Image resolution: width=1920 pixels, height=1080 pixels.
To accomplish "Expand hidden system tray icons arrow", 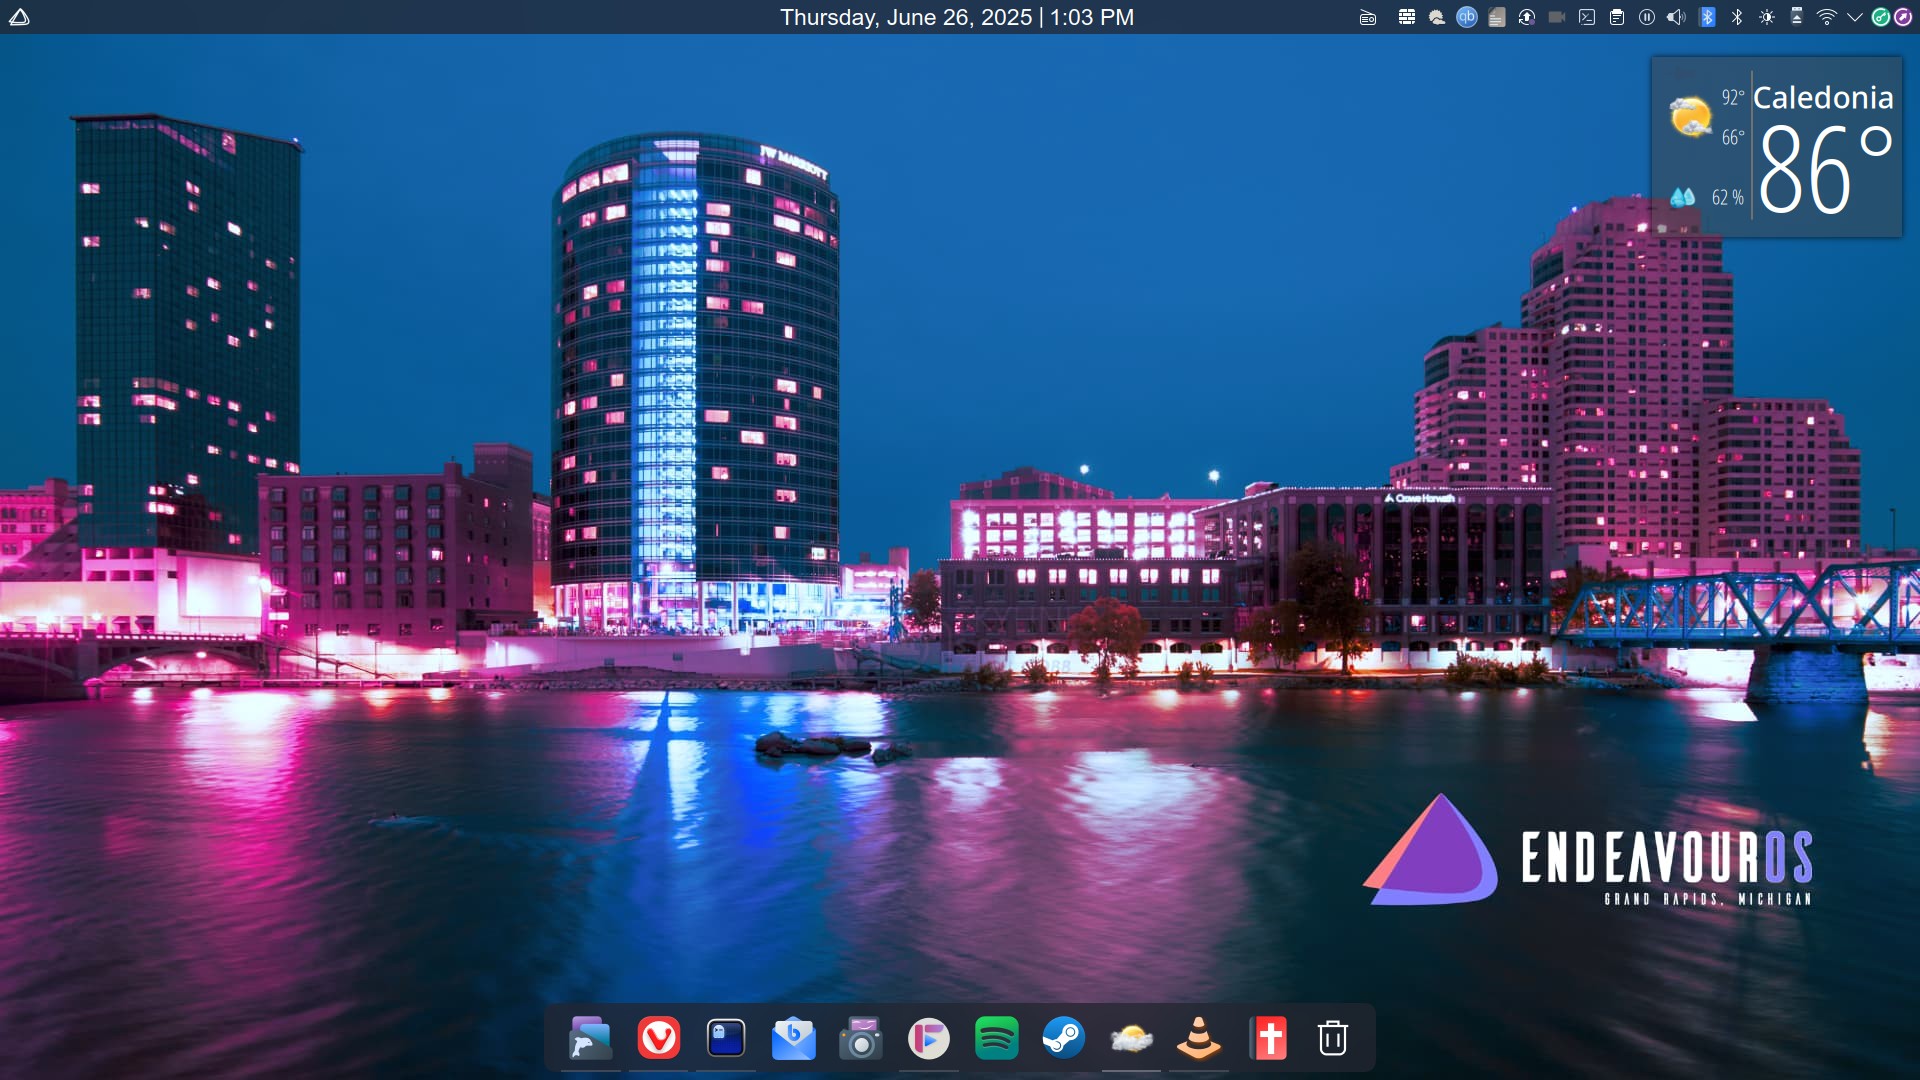I will point(1854,17).
